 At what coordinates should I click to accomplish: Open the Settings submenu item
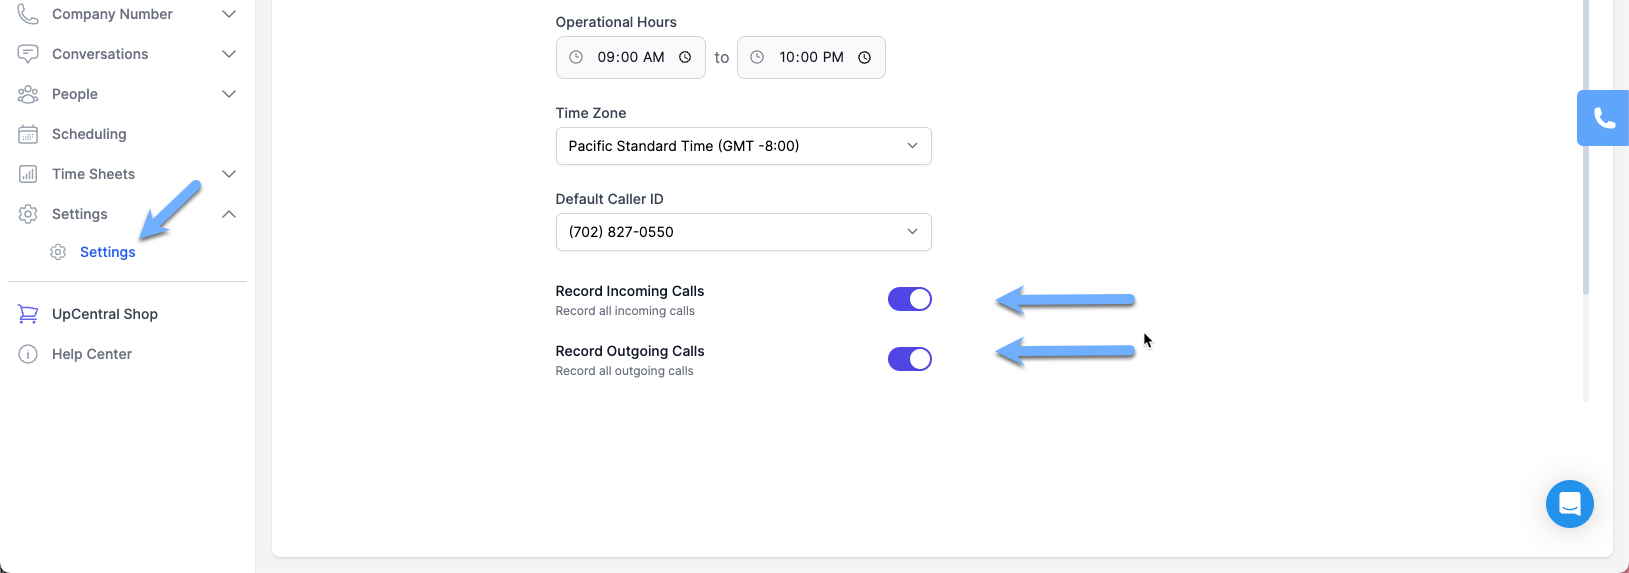[x=107, y=252]
